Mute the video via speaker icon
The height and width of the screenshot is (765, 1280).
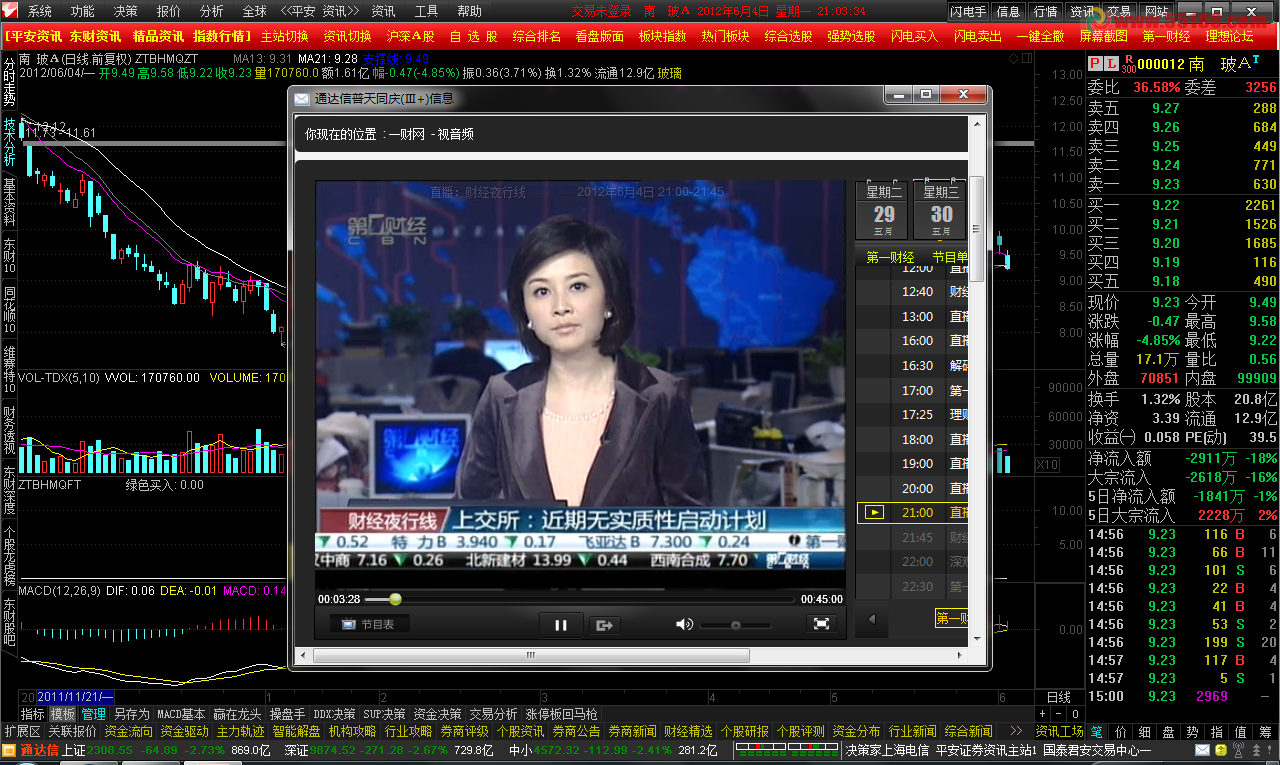(684, 624)
